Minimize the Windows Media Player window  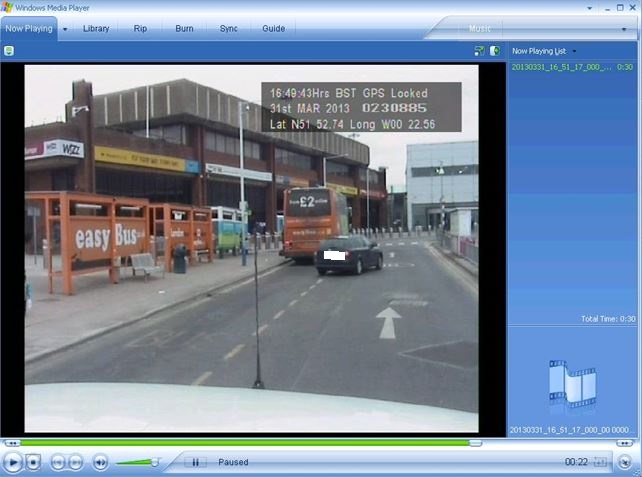[608, 8]
